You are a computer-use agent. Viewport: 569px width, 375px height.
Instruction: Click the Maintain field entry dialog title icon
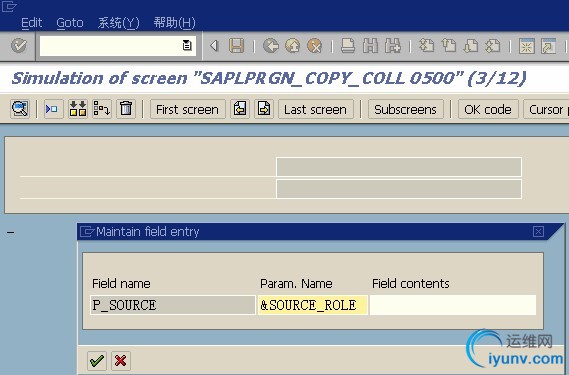point(87,231)
